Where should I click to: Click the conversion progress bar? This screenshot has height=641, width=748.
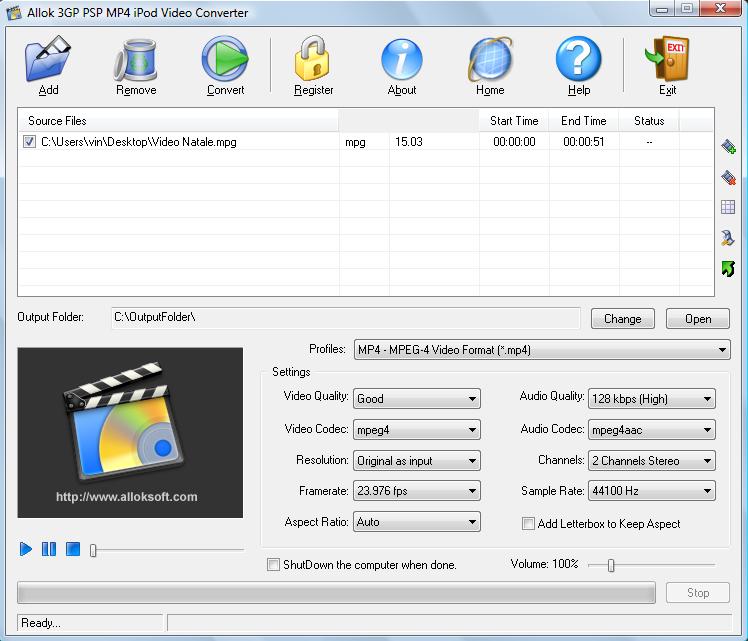click(336, 593)
